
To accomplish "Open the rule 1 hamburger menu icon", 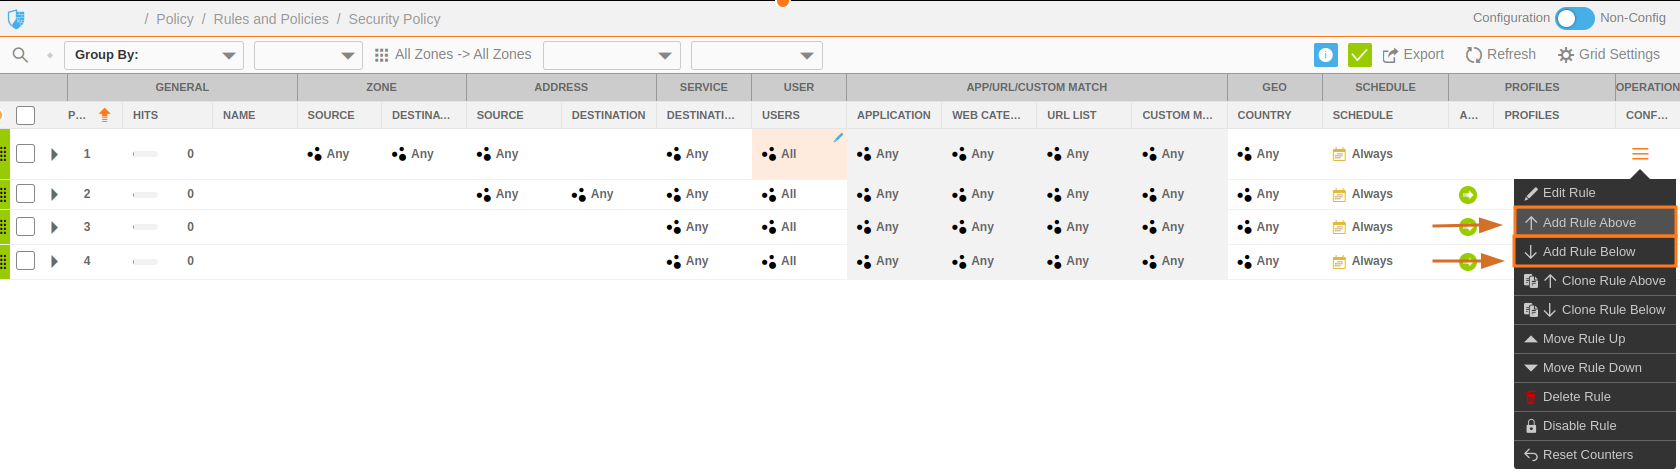I will pos(1640,154).
